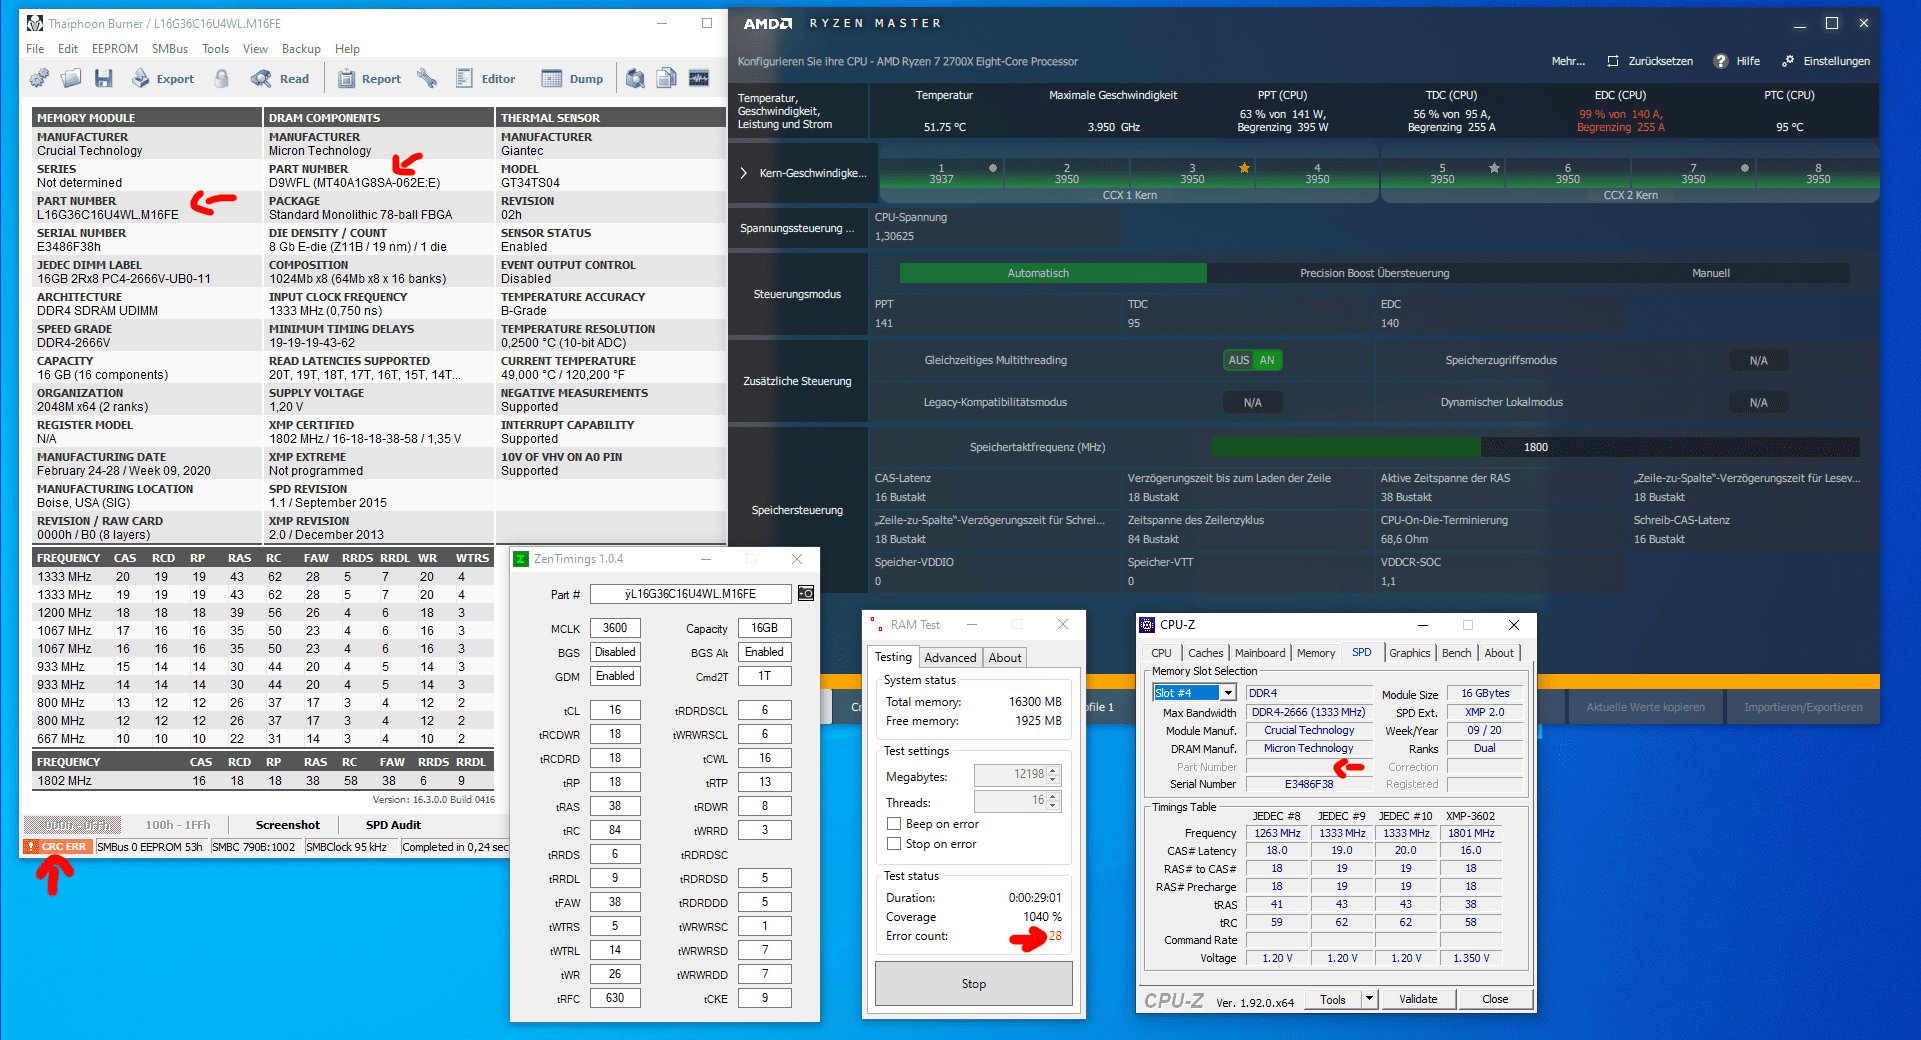Open the File menu in Thaiphoon Burner
1921x1040 pixels.
[x=35, y=49]
